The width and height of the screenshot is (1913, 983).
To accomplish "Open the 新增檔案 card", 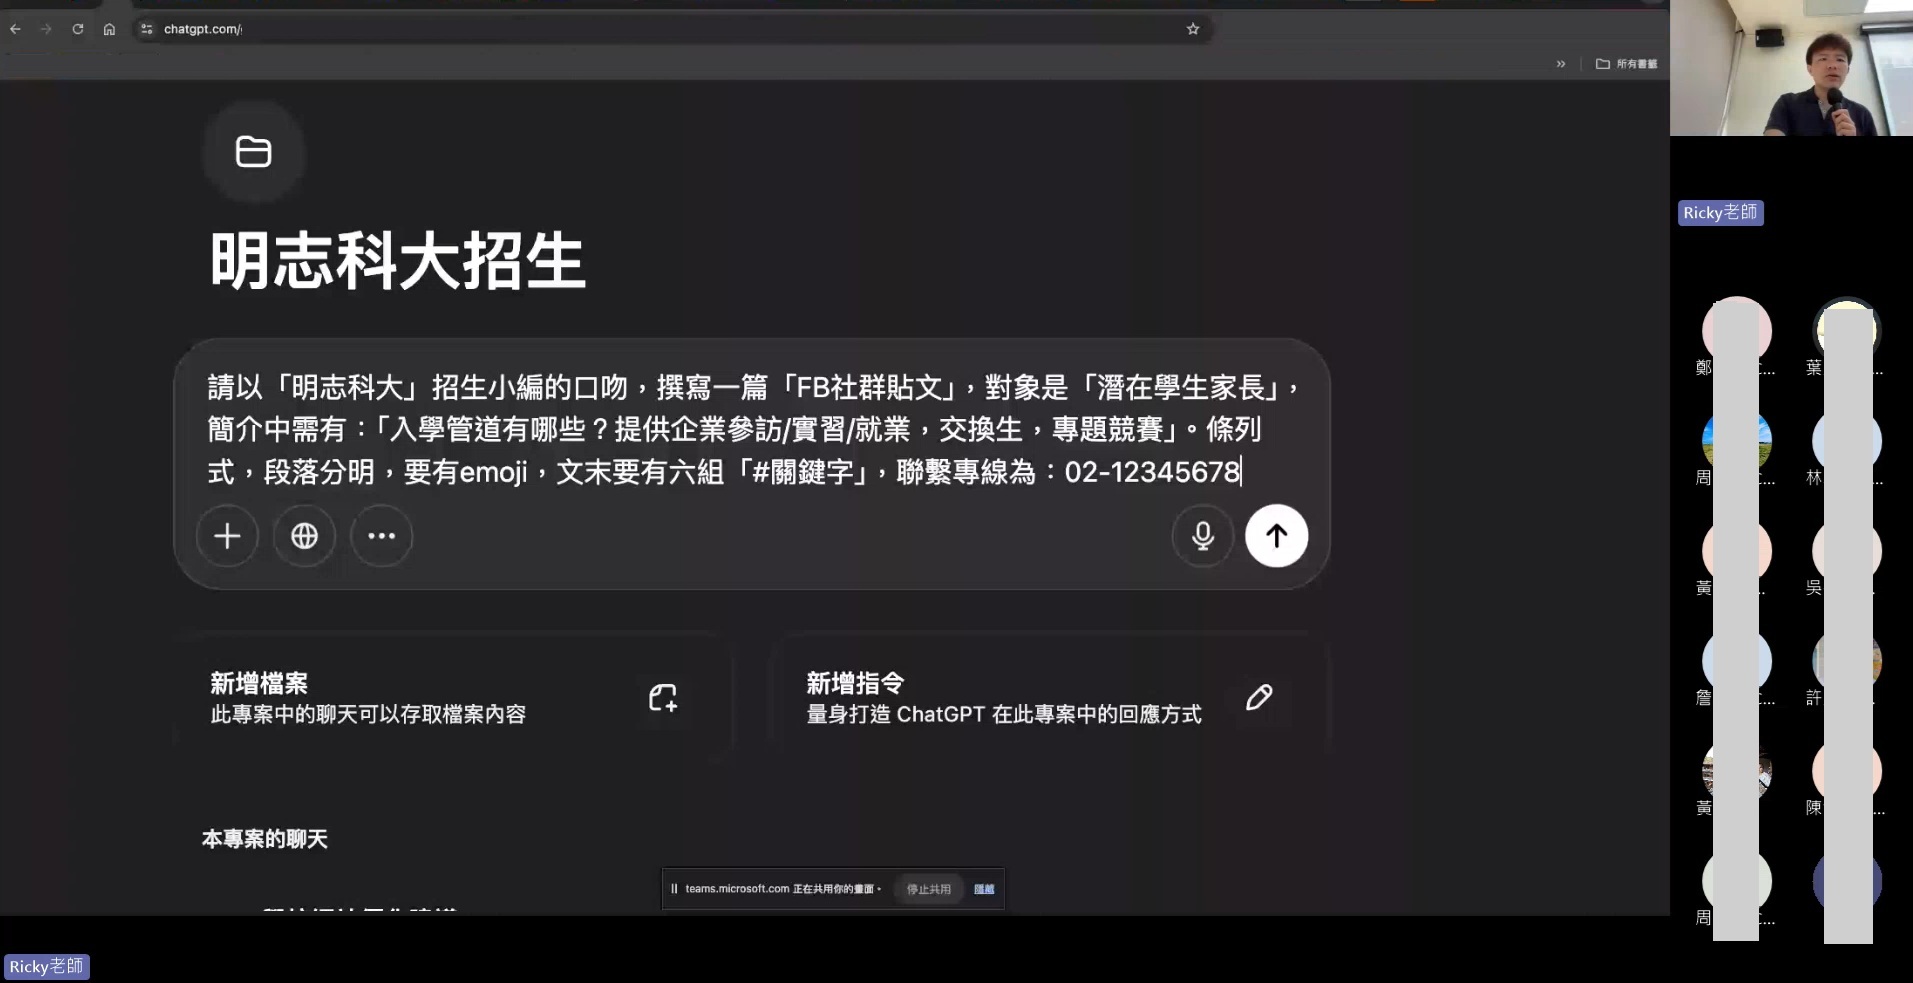I will [x=400, y=698].
